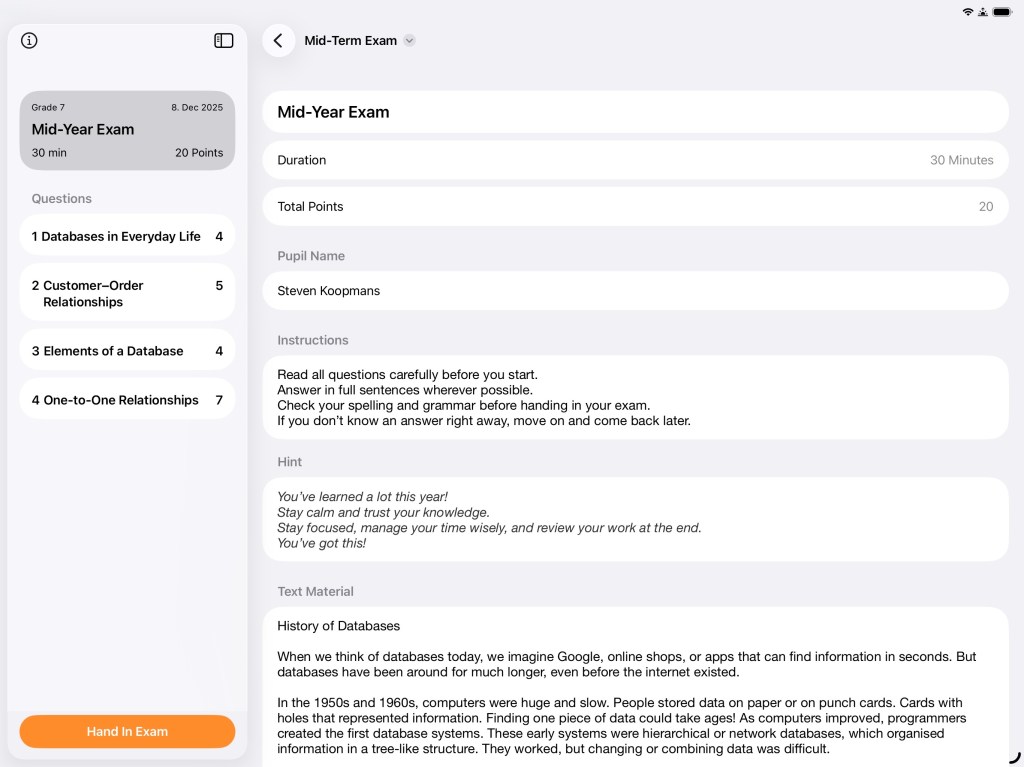
Task: Toggle the sidebar panel icon
Action: point(224,41)
